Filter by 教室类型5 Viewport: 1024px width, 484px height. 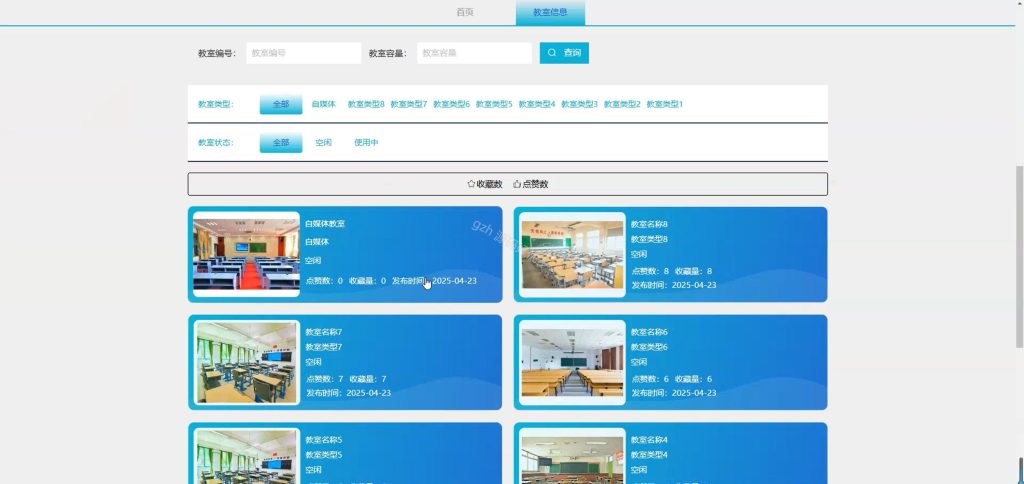(x=494, y=104)
